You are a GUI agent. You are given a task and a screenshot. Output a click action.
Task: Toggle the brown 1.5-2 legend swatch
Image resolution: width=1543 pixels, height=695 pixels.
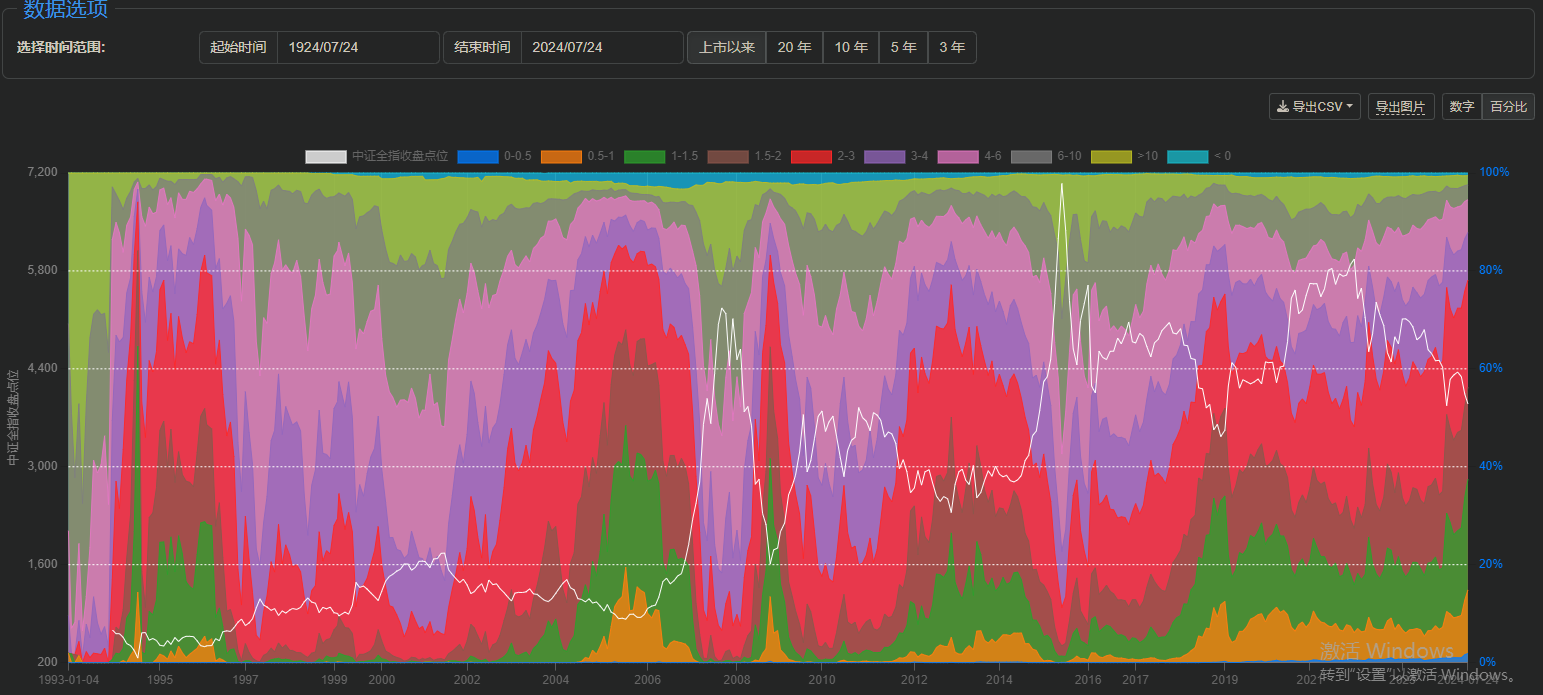(727, 156)
